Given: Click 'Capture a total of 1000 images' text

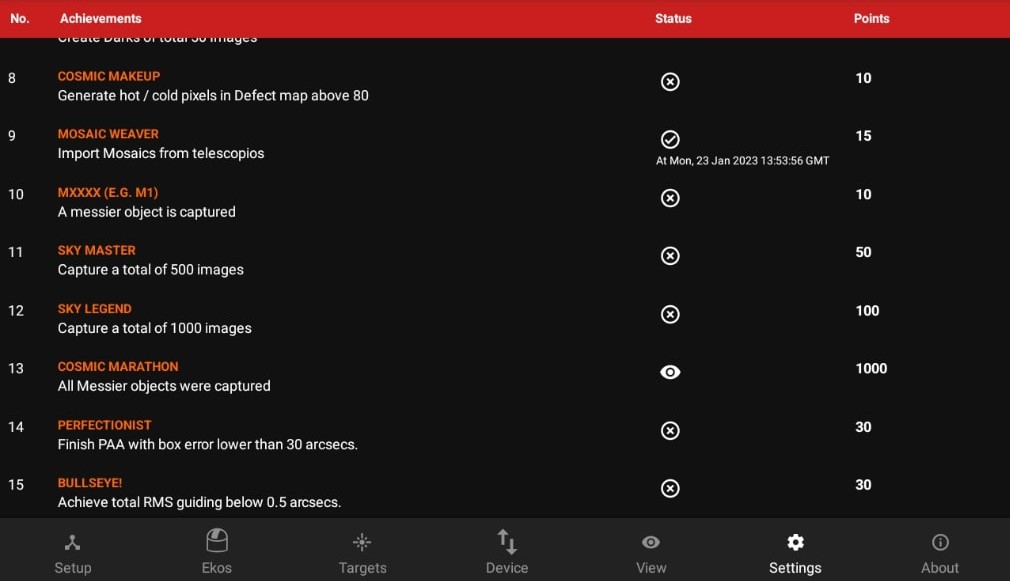Looking at the screenshot, I should coord(155,328).
